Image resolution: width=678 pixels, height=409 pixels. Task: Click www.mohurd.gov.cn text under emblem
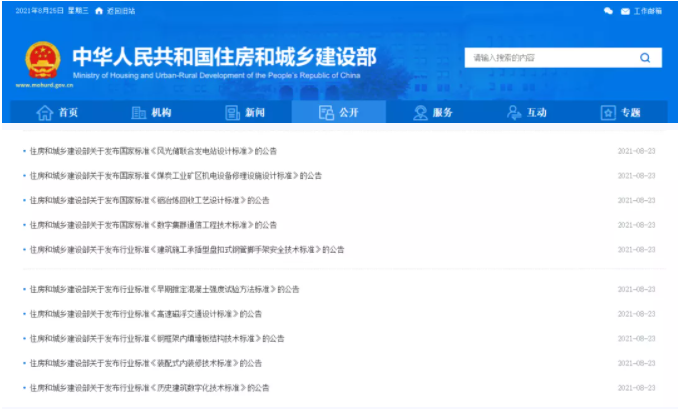pos(44,85)
